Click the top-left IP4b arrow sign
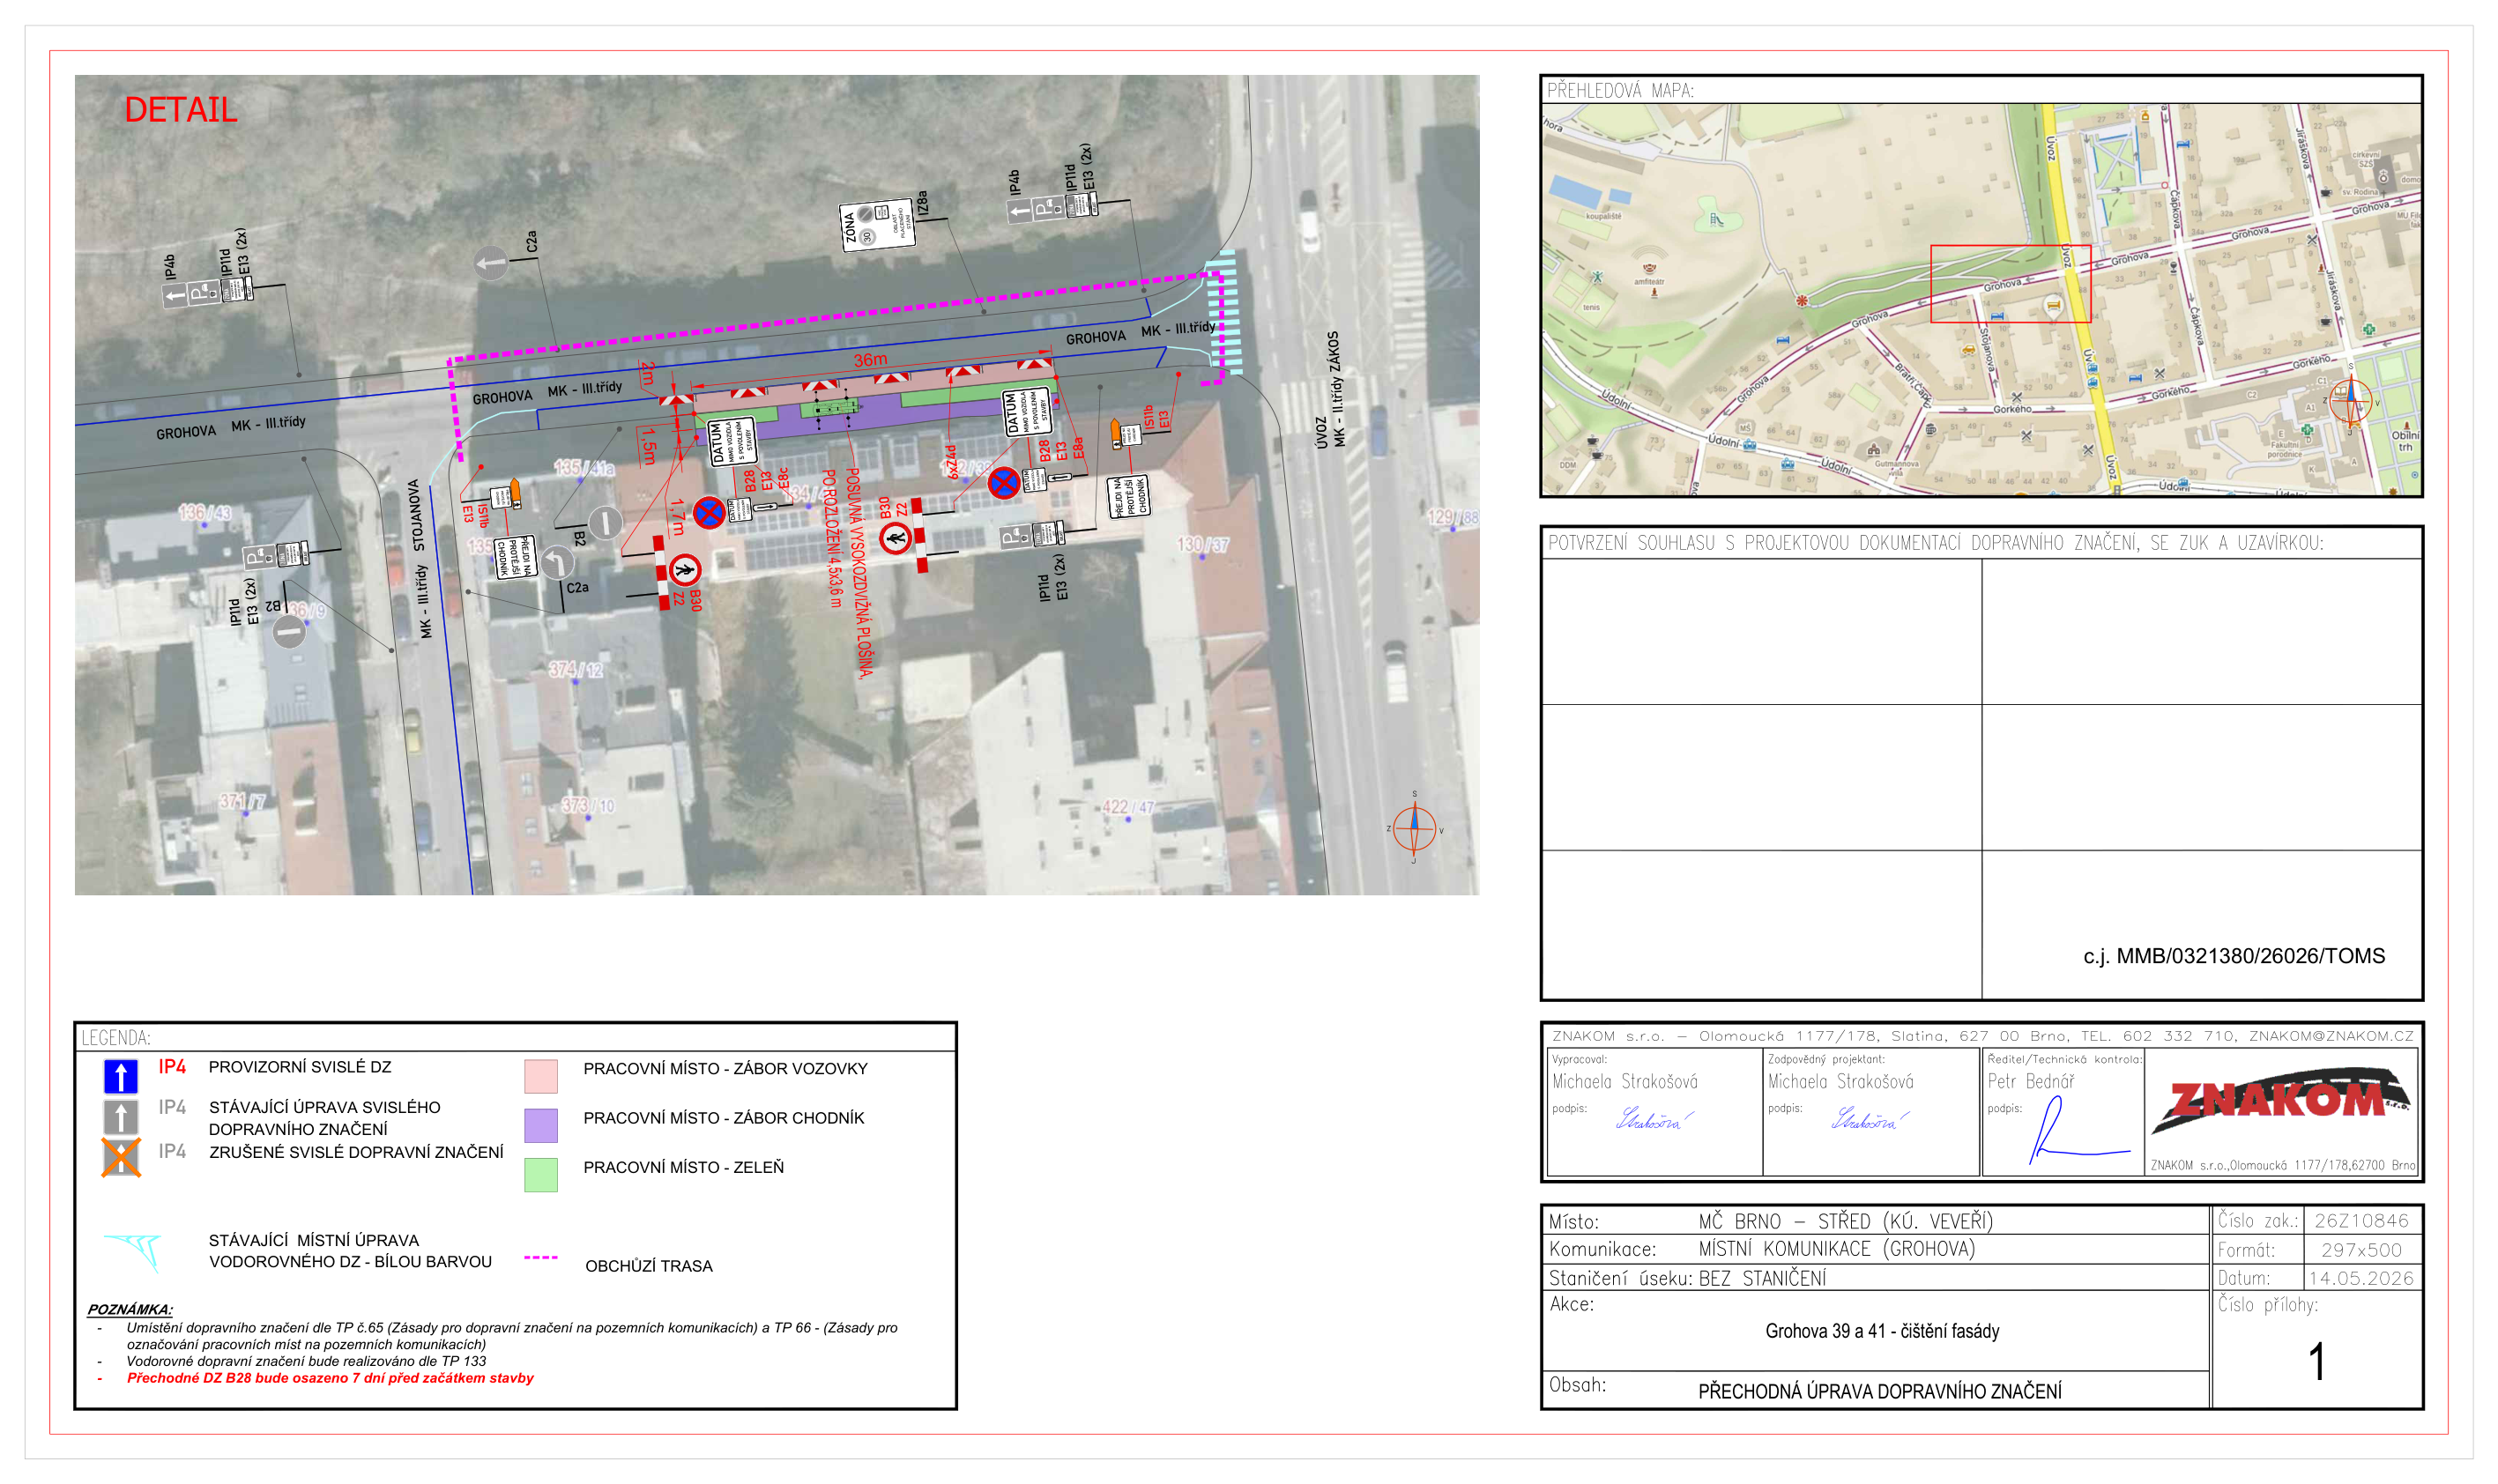Screen dimensions: 2498x1484 pos(175,296)
